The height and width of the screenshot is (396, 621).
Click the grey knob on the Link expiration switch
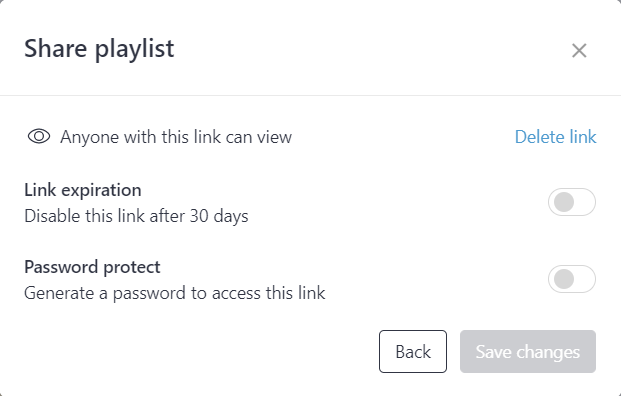(564, 202)
